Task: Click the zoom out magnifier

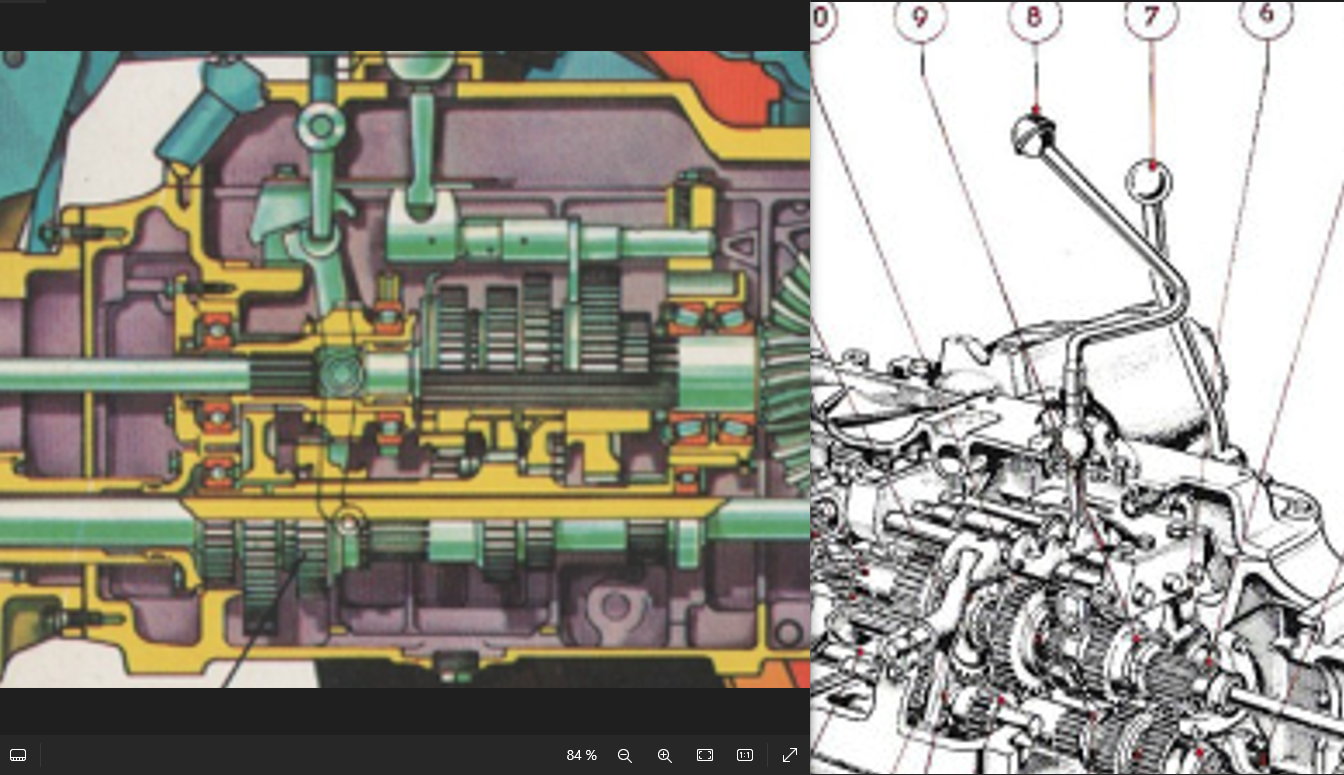Action: click(x=625, y=755)
